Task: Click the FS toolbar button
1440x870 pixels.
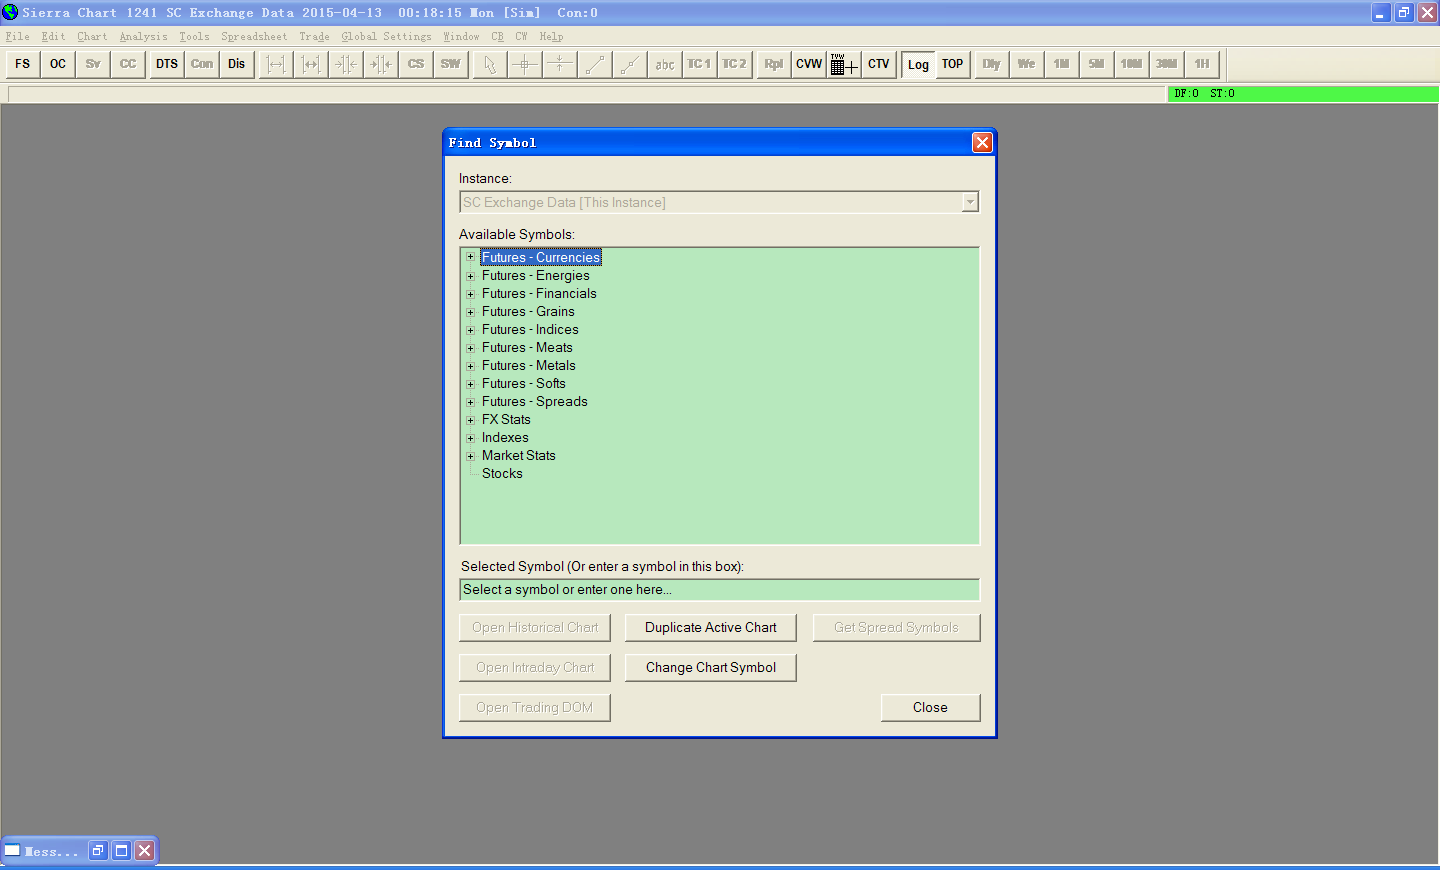Action: click(x=22, y=64)
